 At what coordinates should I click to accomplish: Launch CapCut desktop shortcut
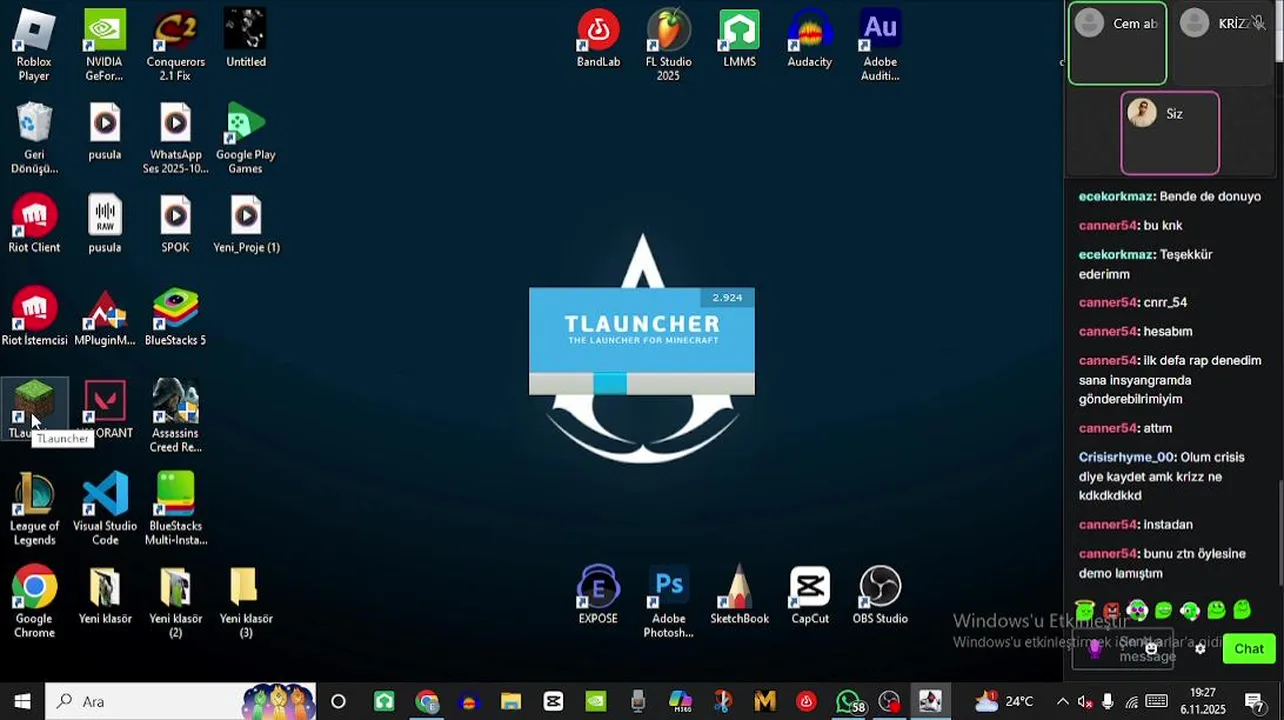coord(809,596)
